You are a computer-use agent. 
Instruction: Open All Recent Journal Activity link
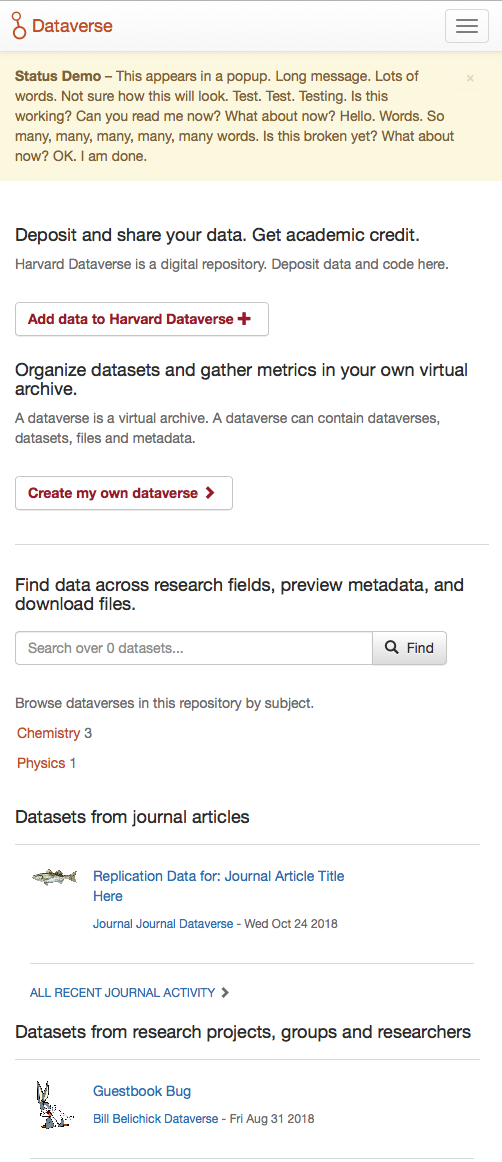pos(122,992)
